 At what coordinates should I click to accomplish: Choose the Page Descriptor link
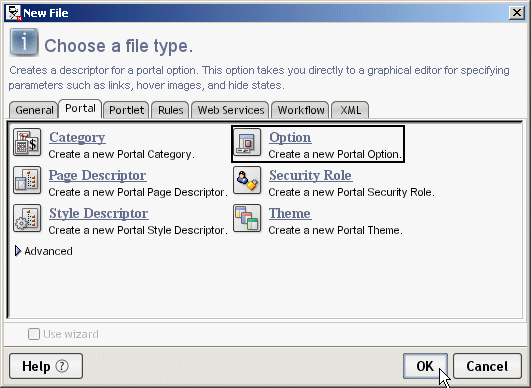pos(98,175)
